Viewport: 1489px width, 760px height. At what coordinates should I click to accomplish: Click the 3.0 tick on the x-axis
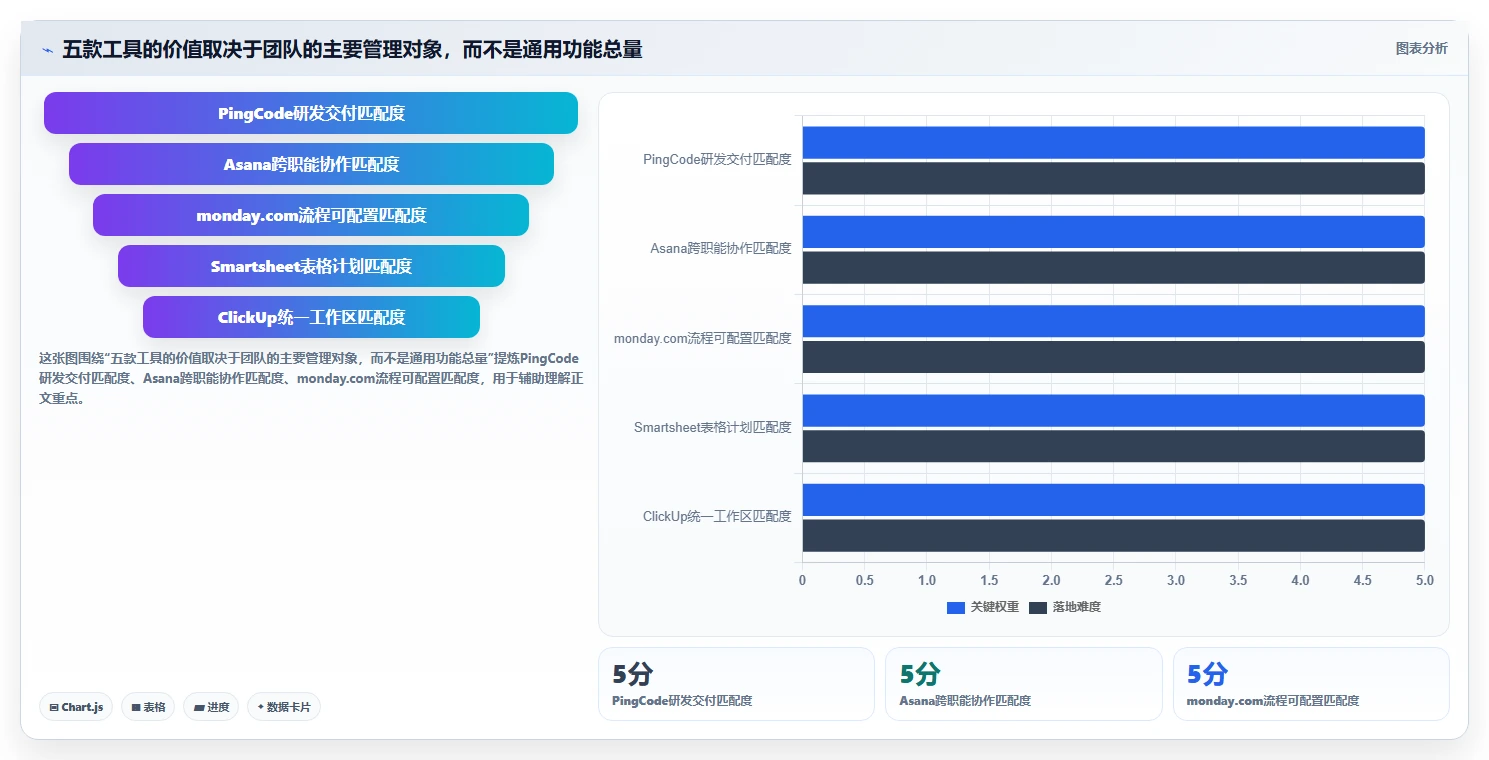[x=1176, y=580]
